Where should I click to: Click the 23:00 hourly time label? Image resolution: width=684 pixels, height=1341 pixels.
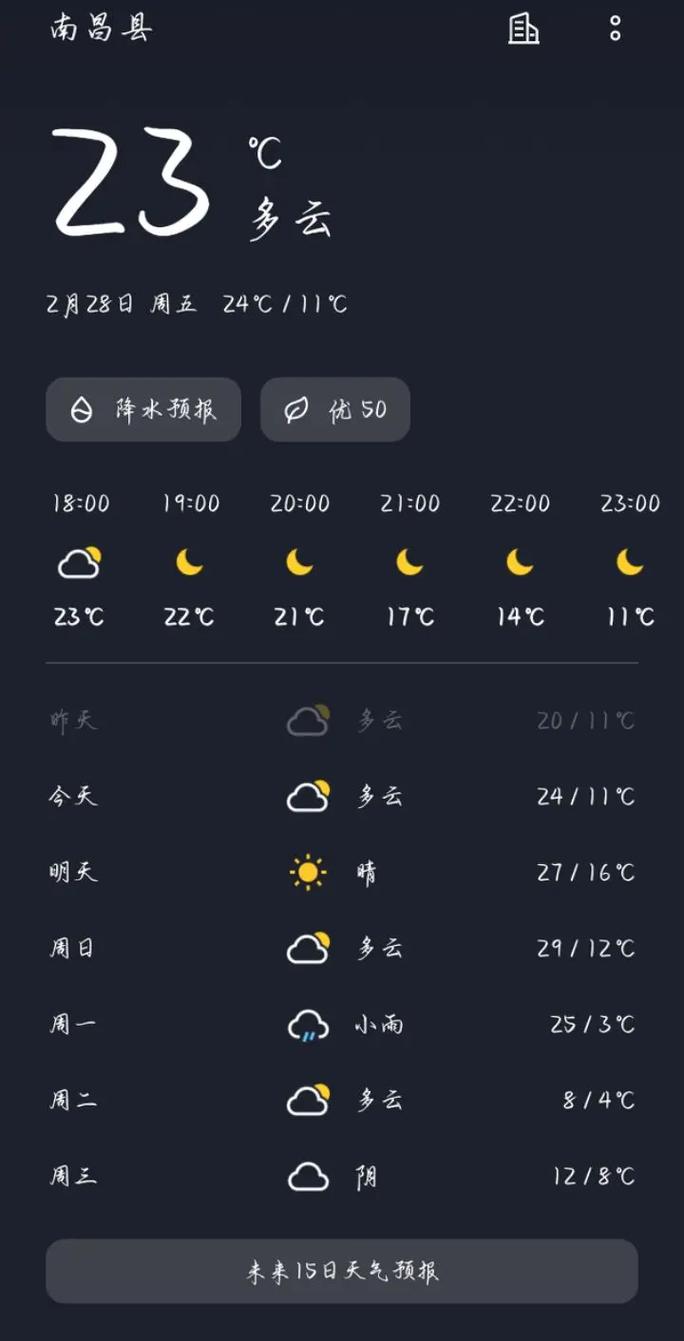(629, 504)
